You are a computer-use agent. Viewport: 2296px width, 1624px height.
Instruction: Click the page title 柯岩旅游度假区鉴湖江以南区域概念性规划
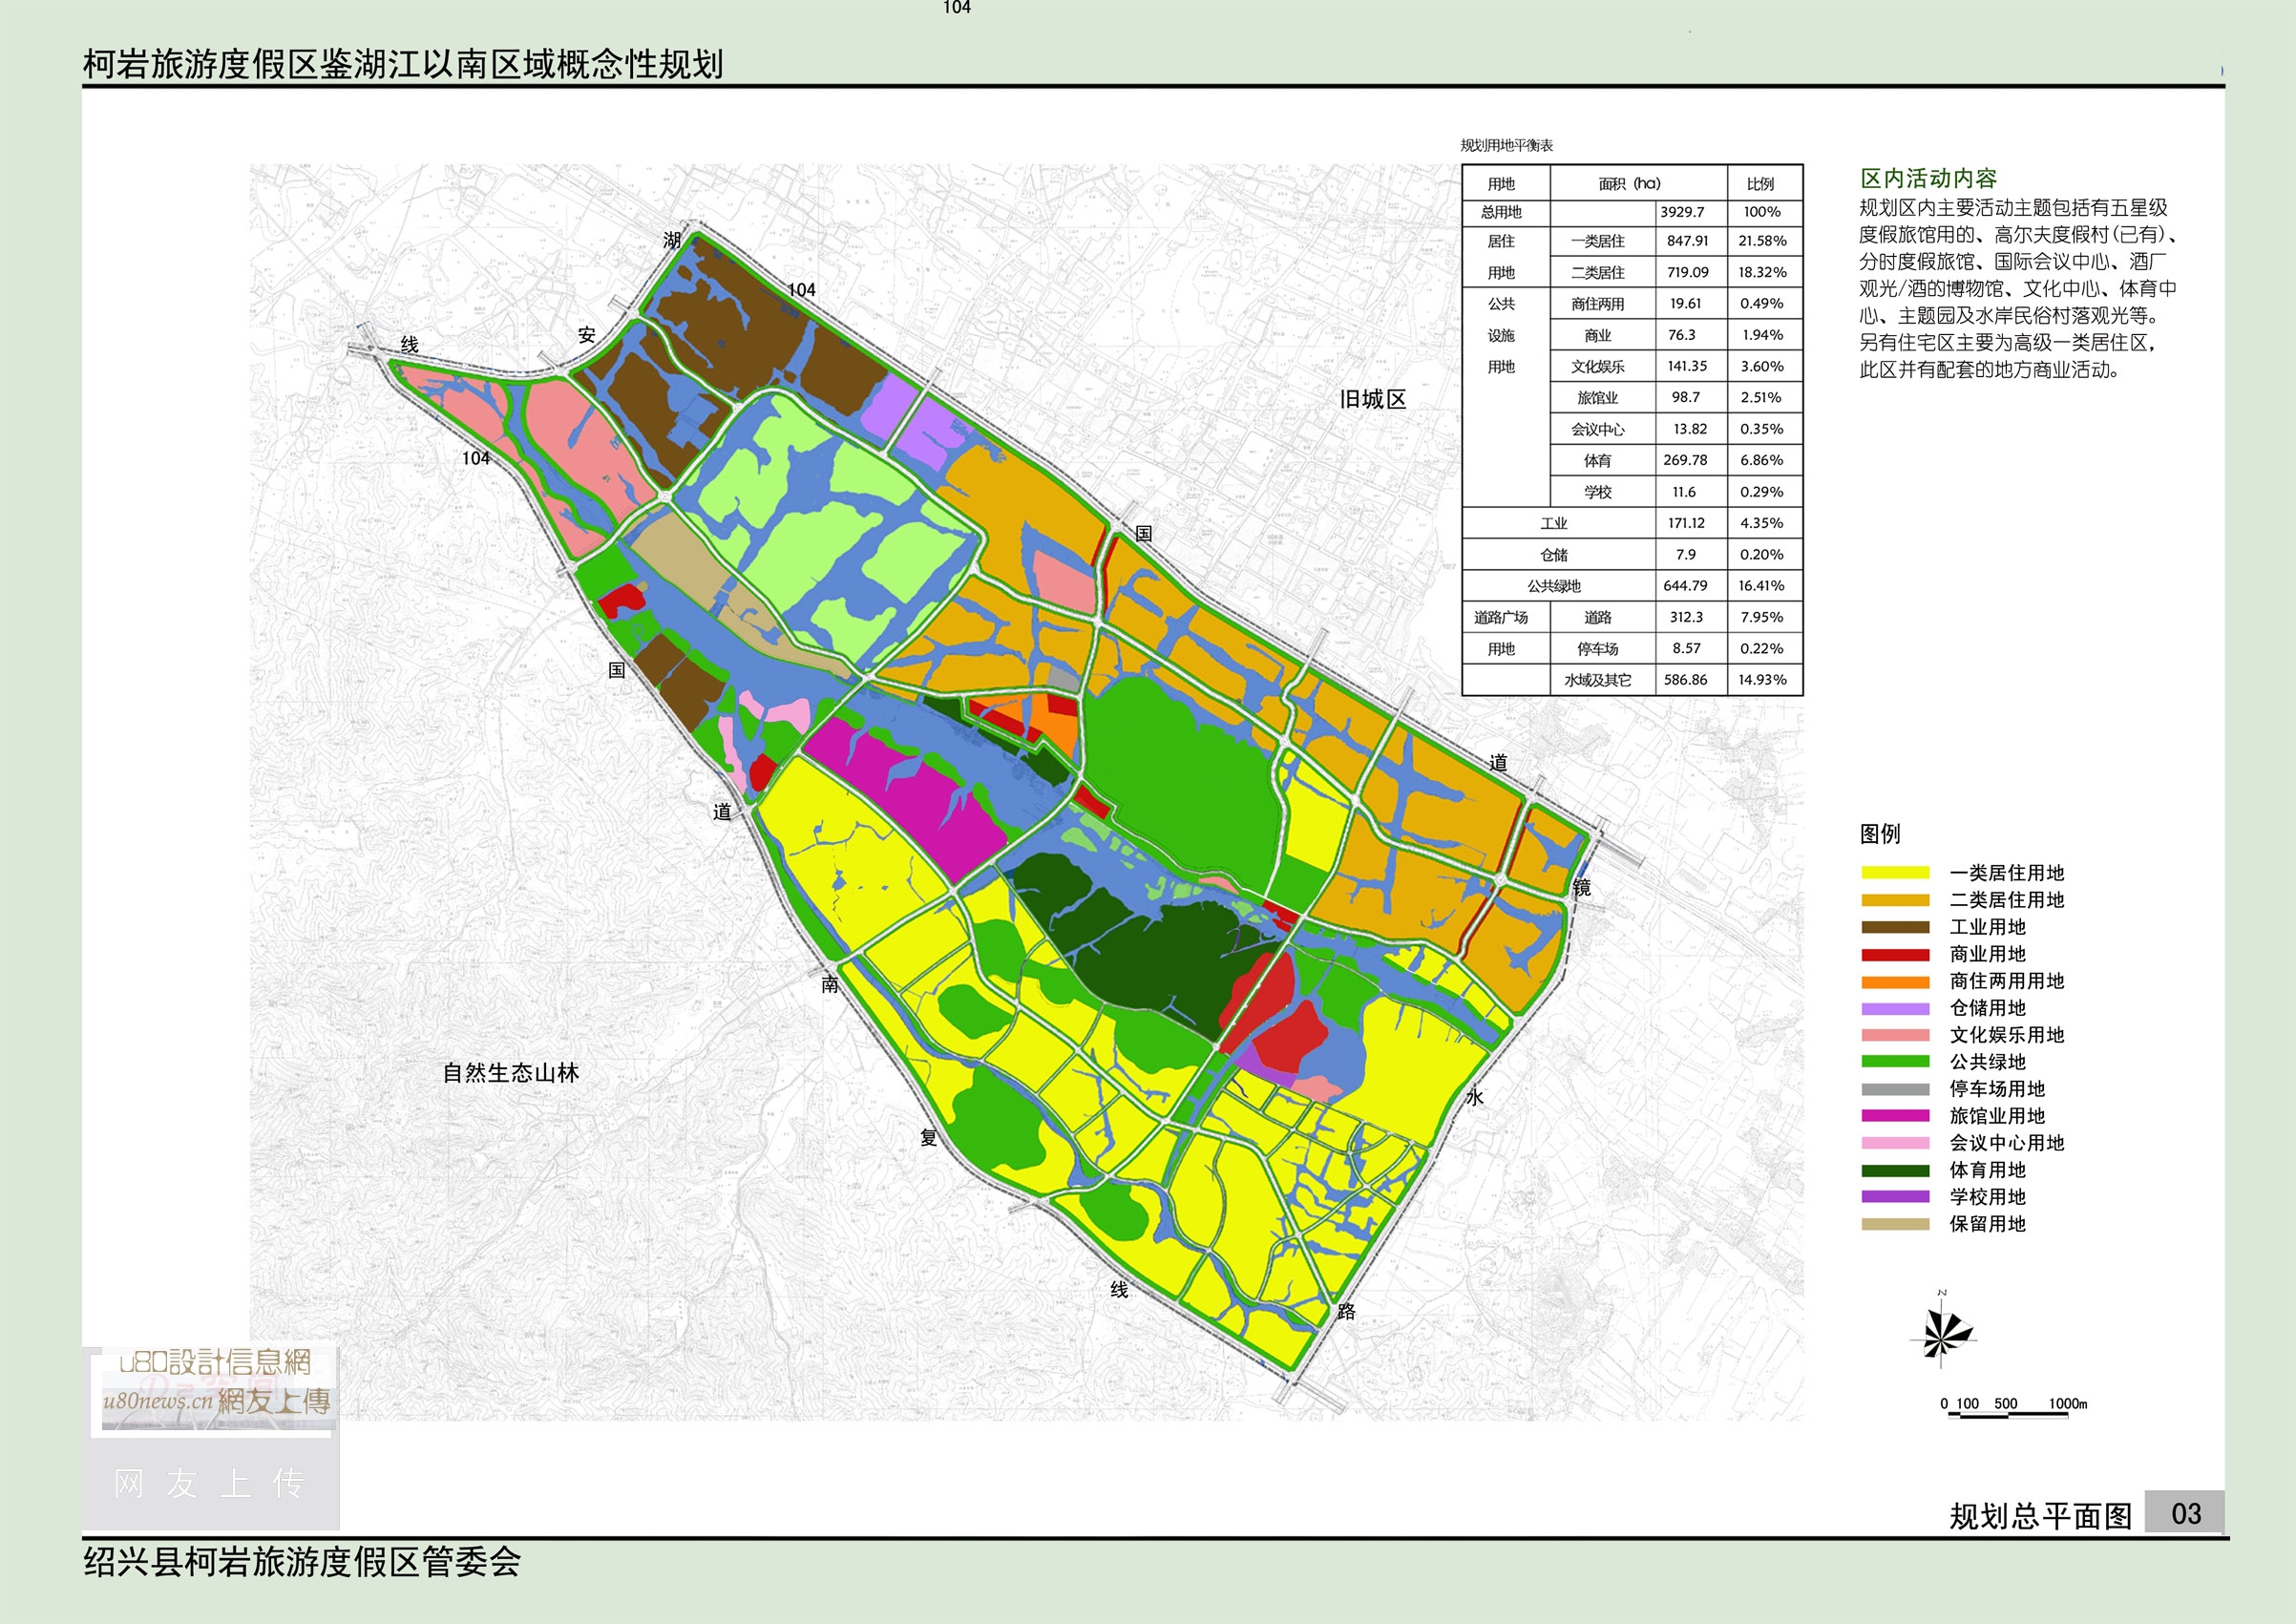(403, 64)
